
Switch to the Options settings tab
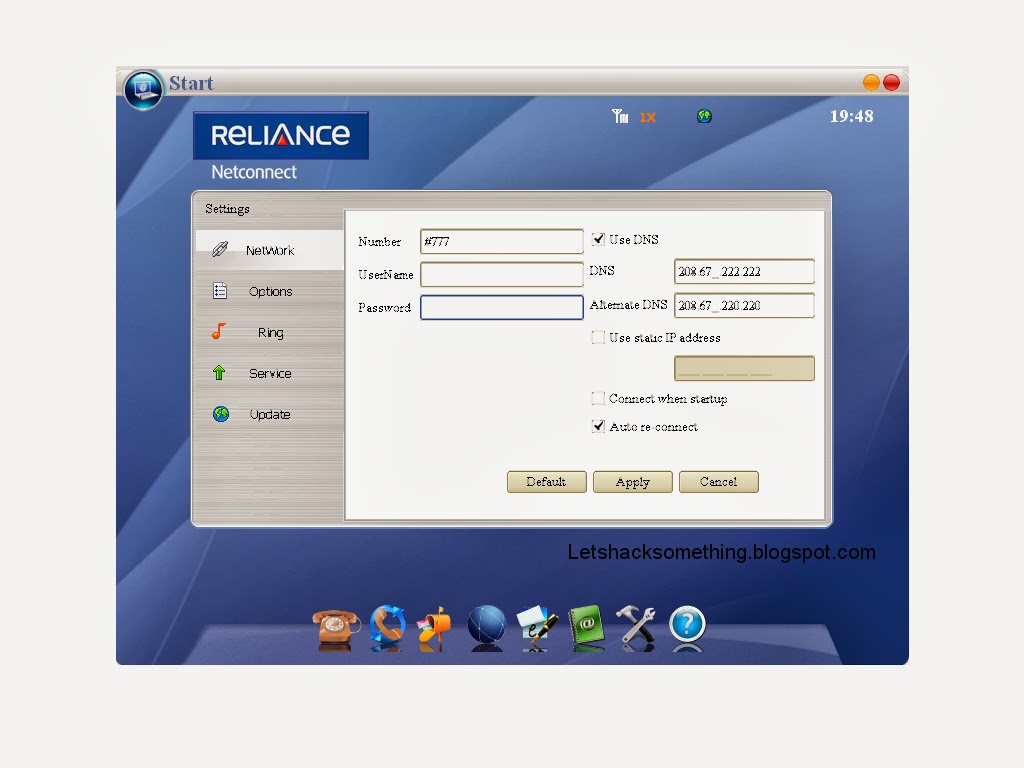coord(270,291)
